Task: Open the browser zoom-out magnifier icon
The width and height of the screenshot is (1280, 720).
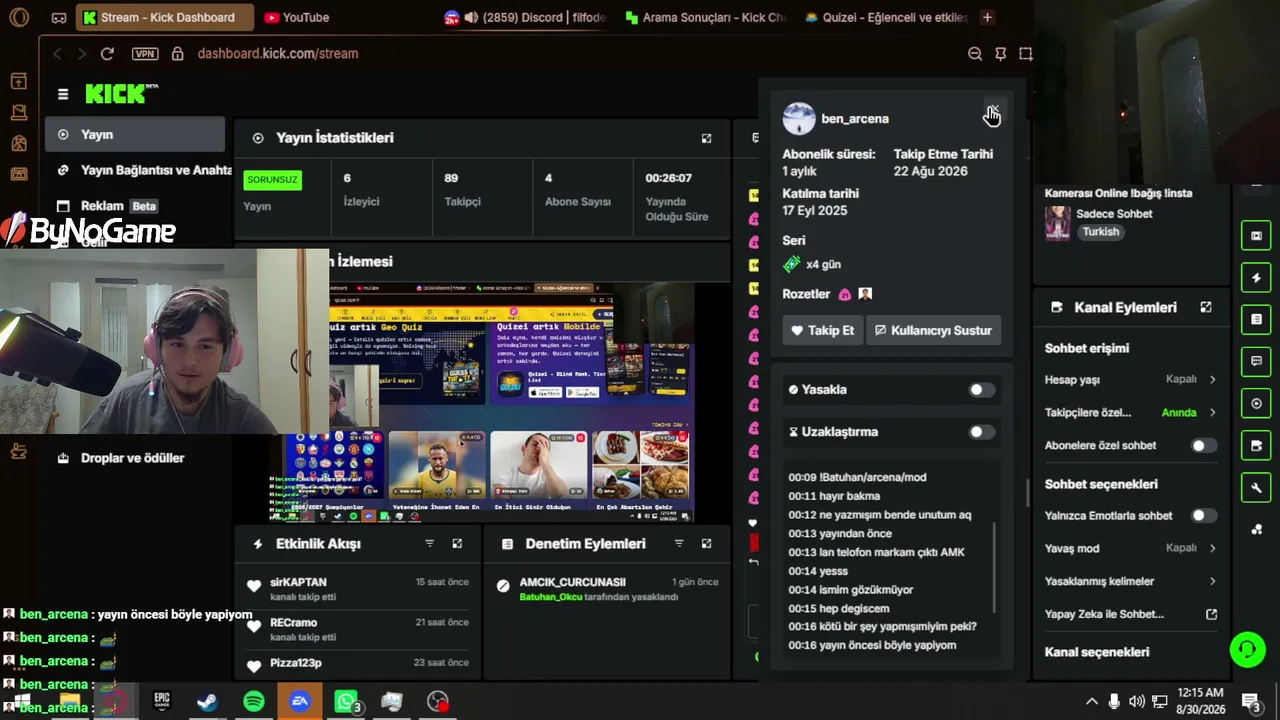Action: click(975, 54)
